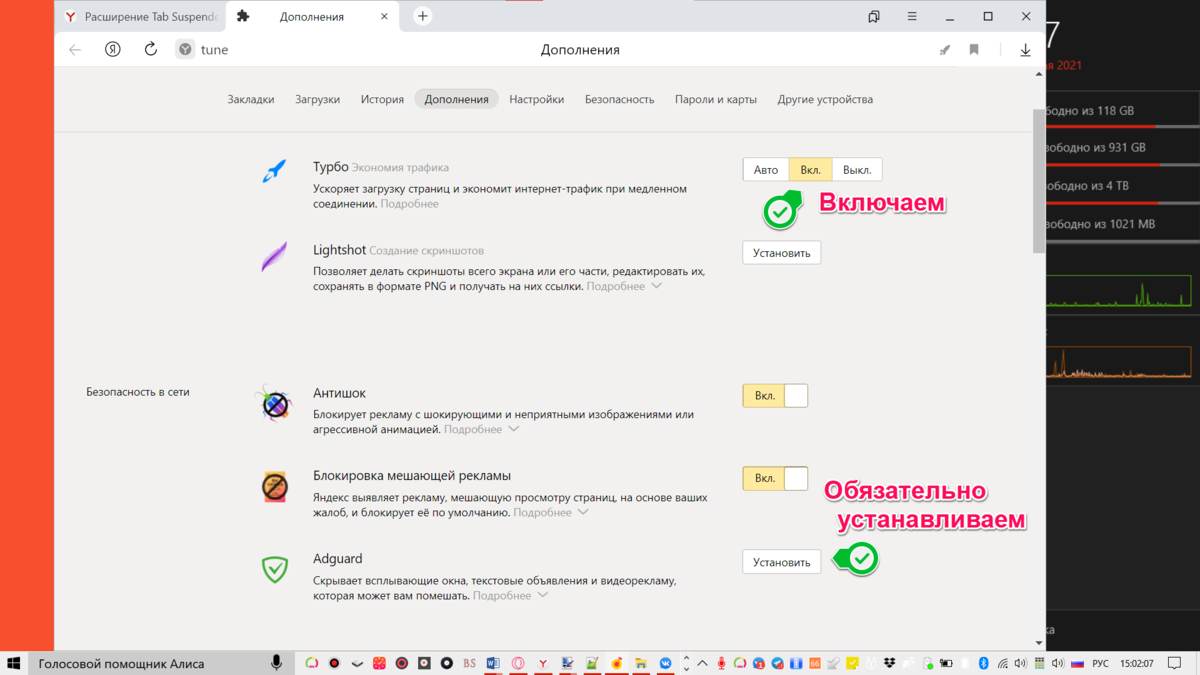Image resolution: width=1200 pixels, height=675 pixels.
Task: Open the Yandex home page button
Action: [113, 49]
